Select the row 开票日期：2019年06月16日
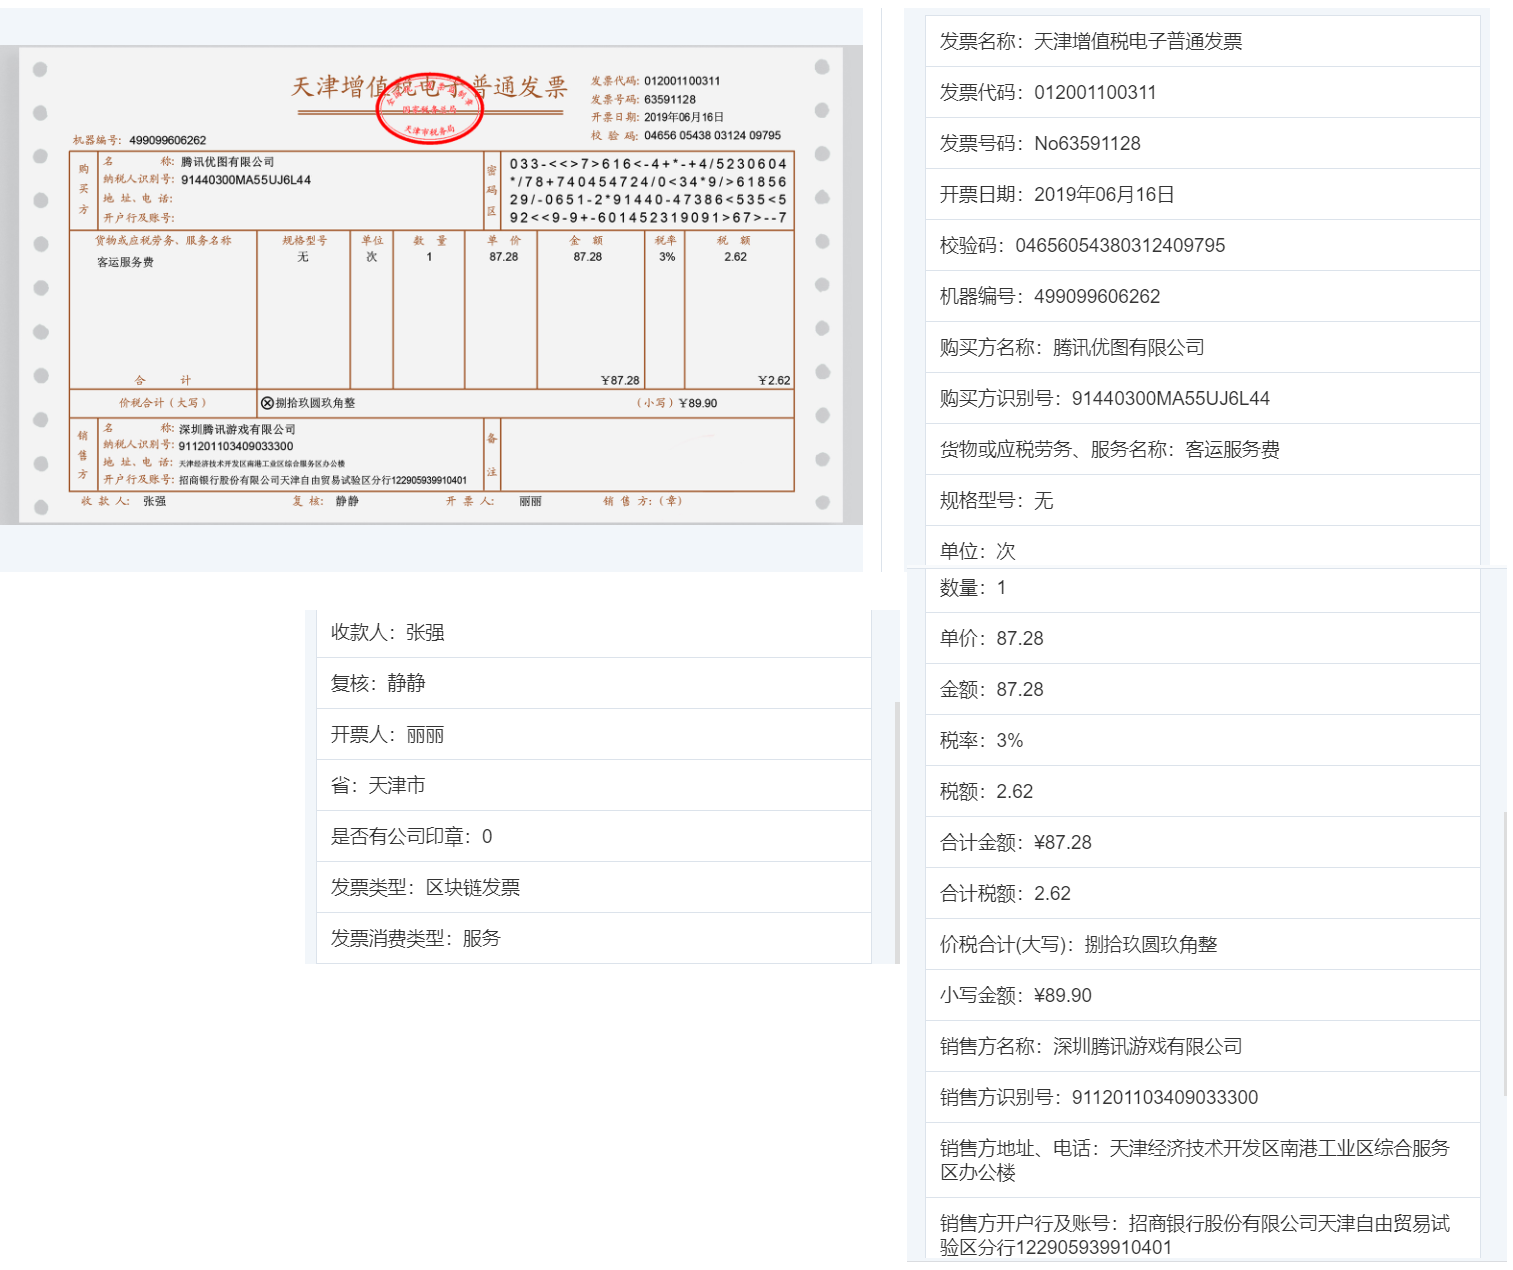 [x=1202, y=194]
